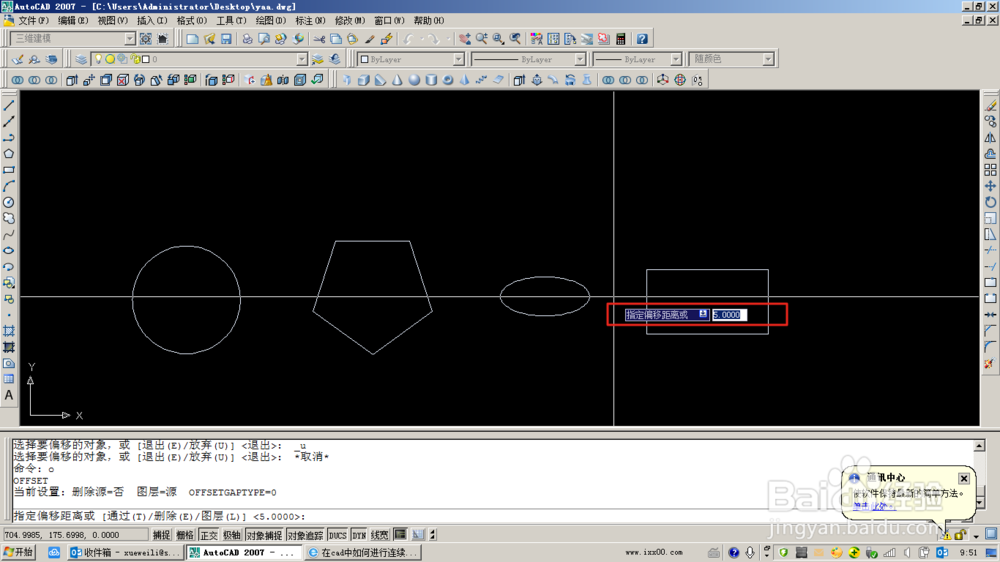1000x562 pixels.
Task: Click the 5.0000 offset distance field
Action: pos(729,314)
